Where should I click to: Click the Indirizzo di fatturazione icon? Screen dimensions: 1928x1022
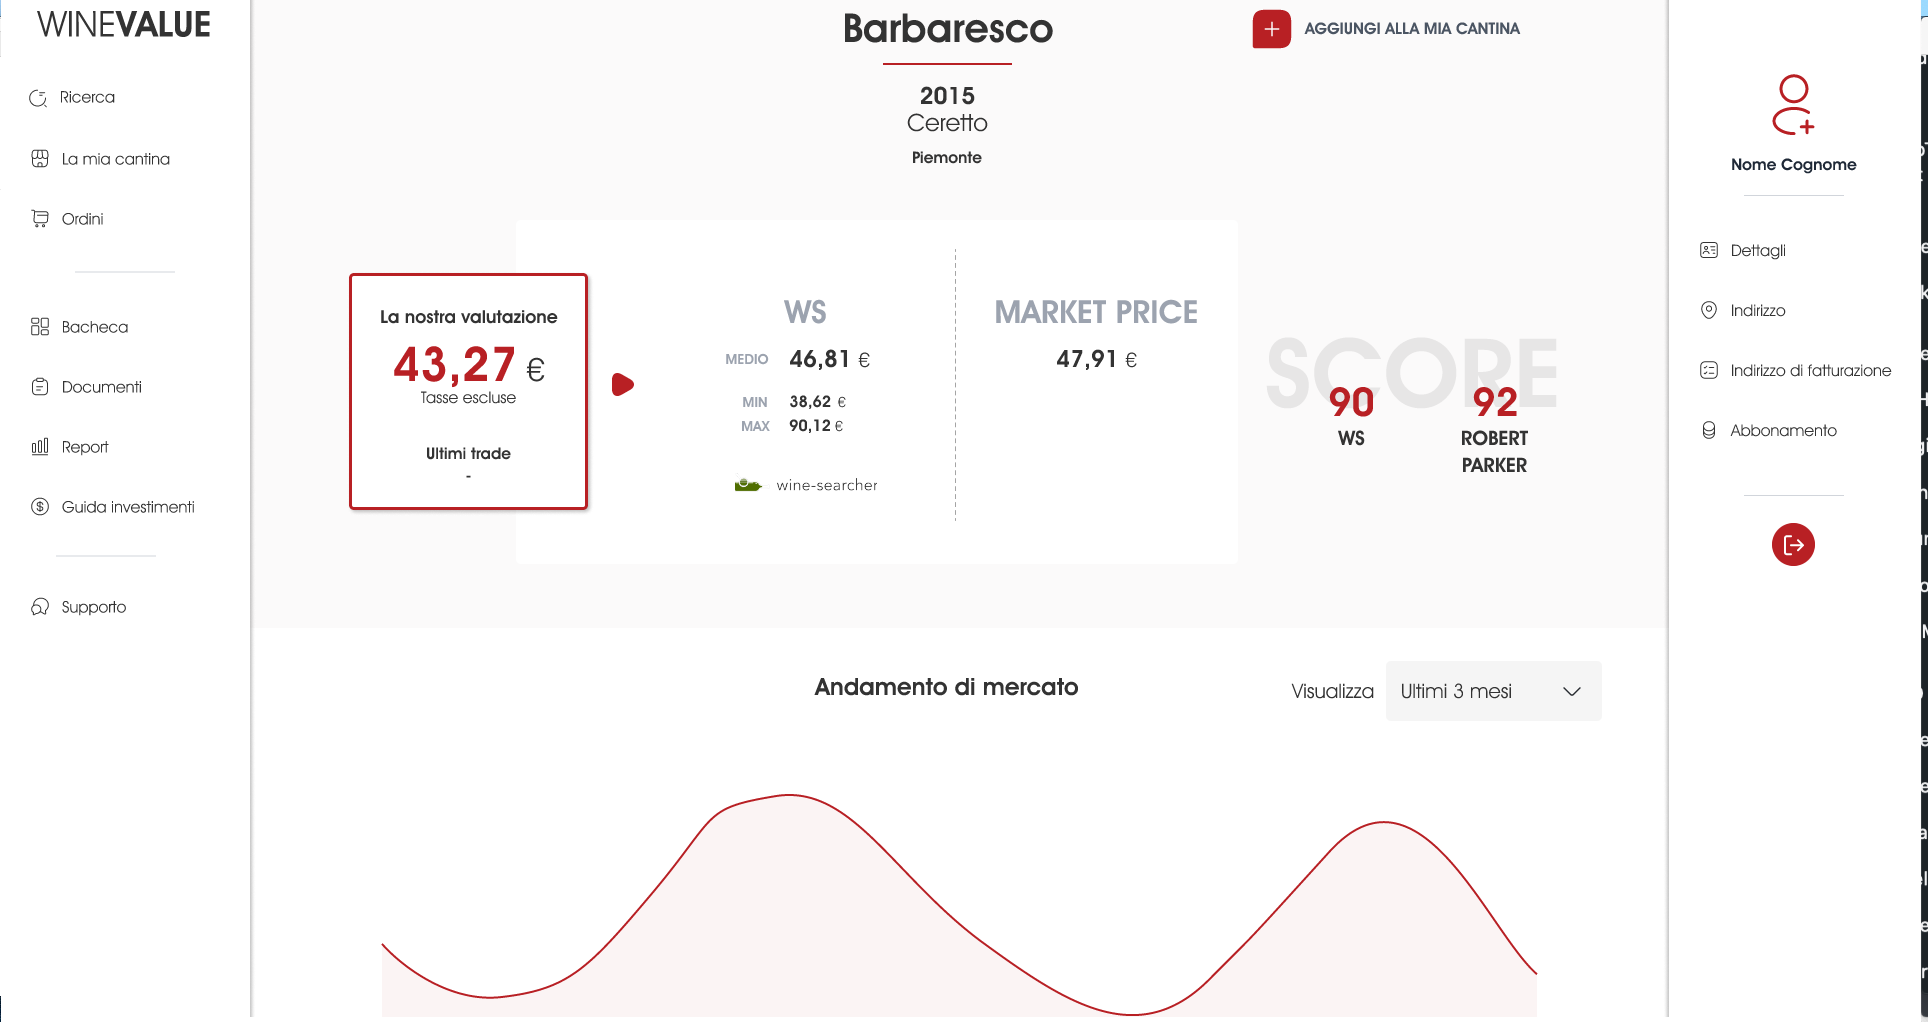[x=1709, y=370]
